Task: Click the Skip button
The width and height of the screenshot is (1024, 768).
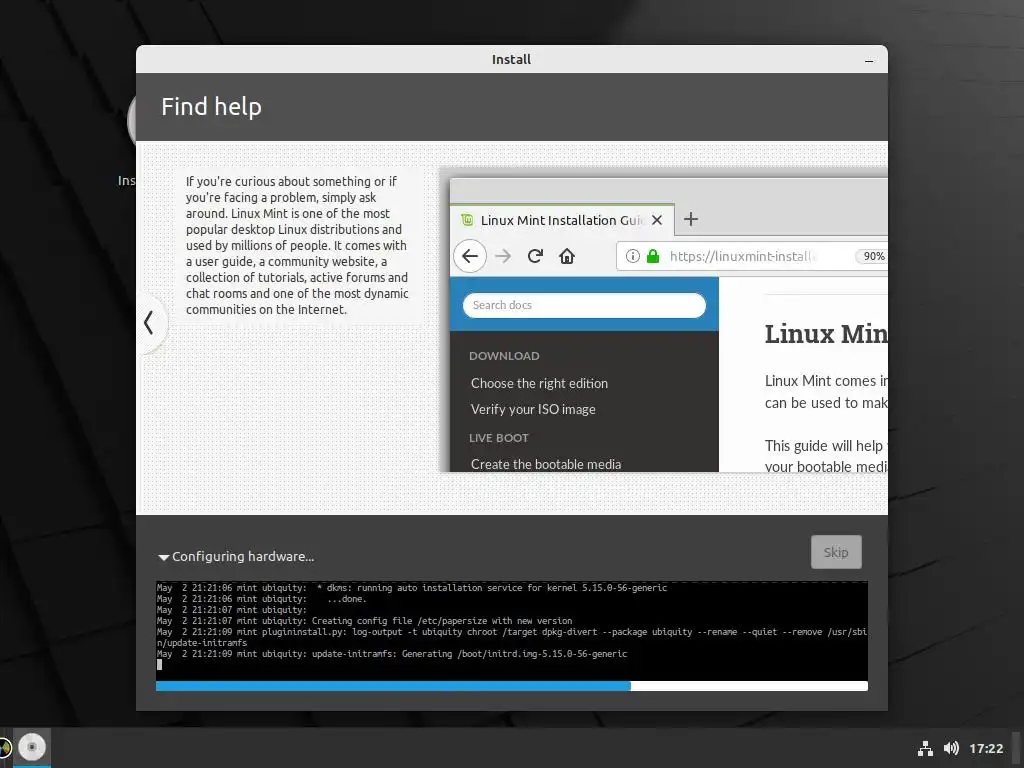Action: tap(836, 552)
